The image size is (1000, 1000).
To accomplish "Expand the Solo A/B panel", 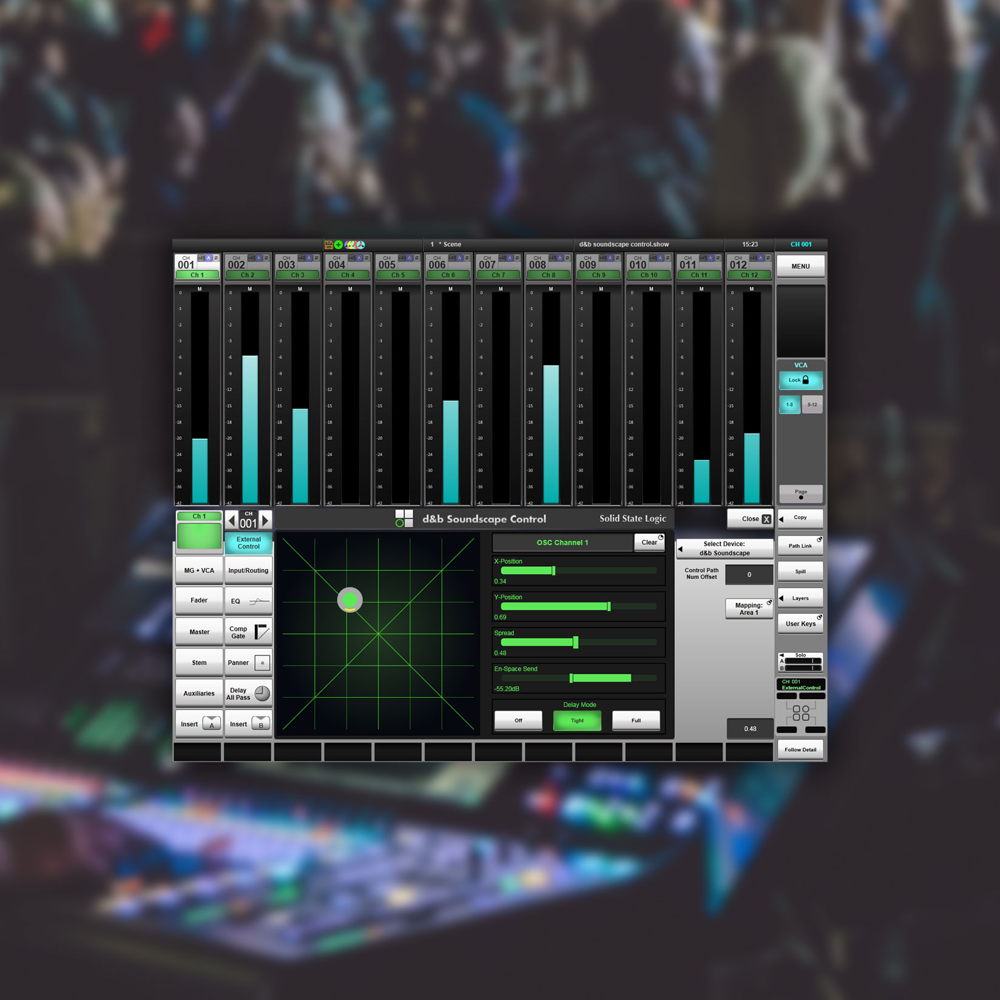I will (x=800, y=662).
